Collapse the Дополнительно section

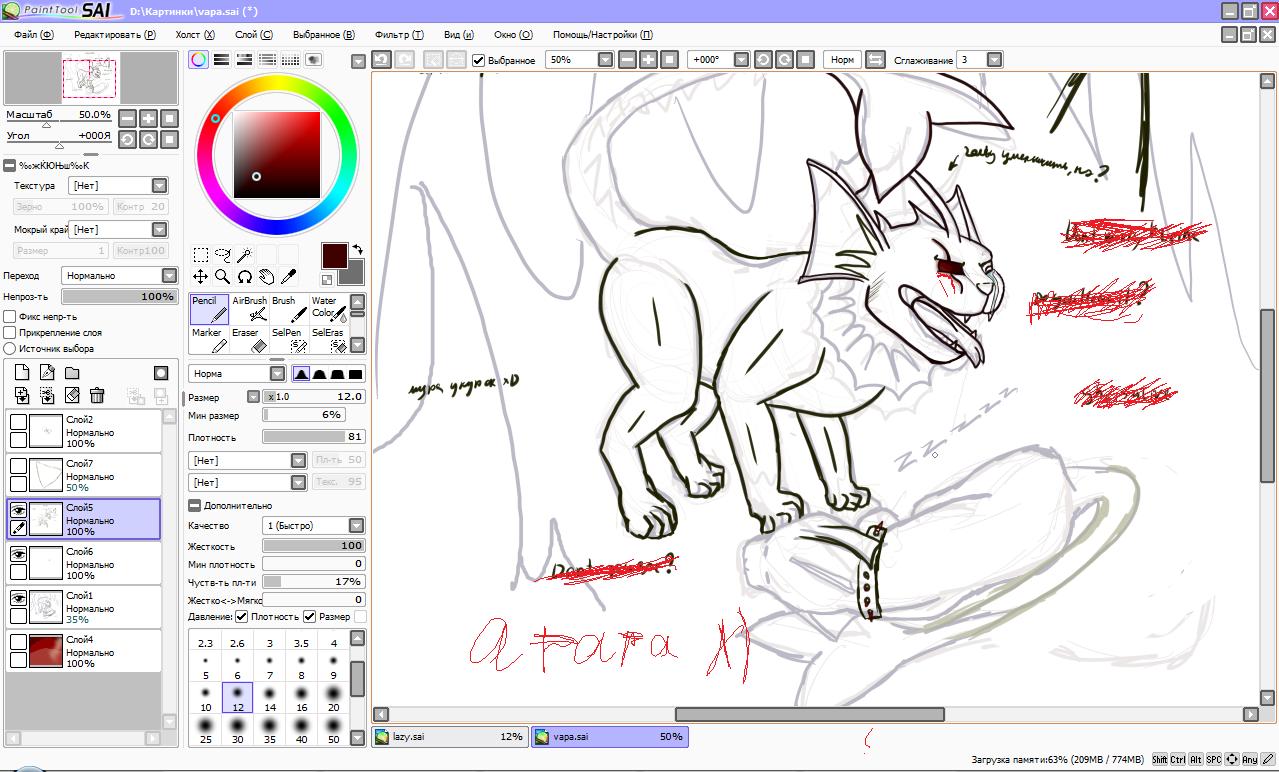(194, 506)
